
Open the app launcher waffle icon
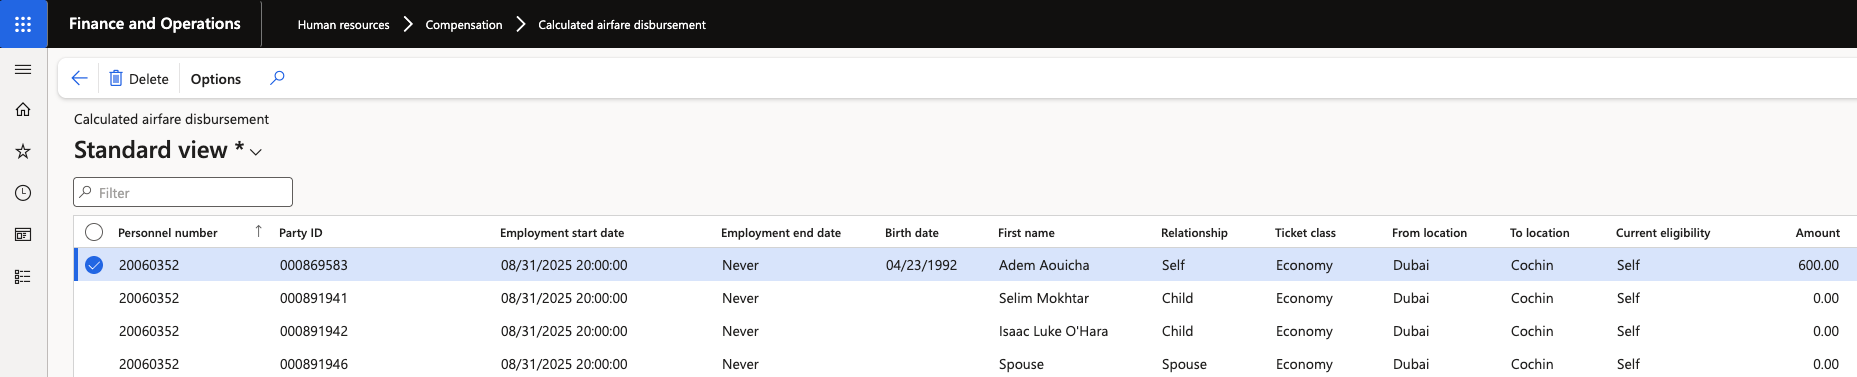23,24
